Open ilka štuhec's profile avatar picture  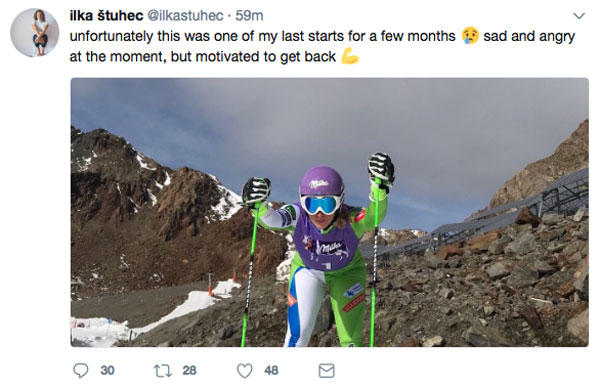point(34,33)
